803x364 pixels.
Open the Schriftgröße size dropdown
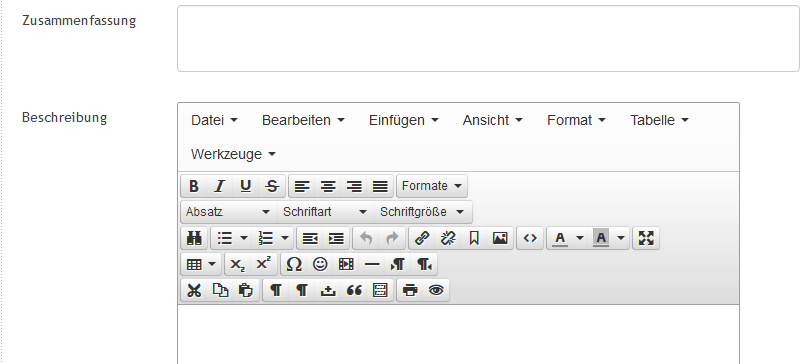coord(423,212)
